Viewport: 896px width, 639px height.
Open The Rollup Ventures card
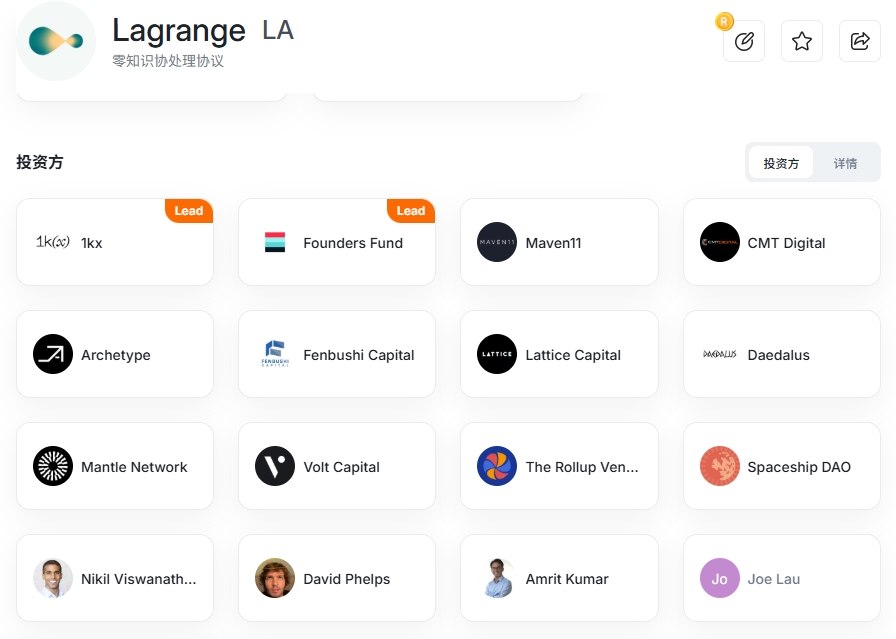coord(559,466)
